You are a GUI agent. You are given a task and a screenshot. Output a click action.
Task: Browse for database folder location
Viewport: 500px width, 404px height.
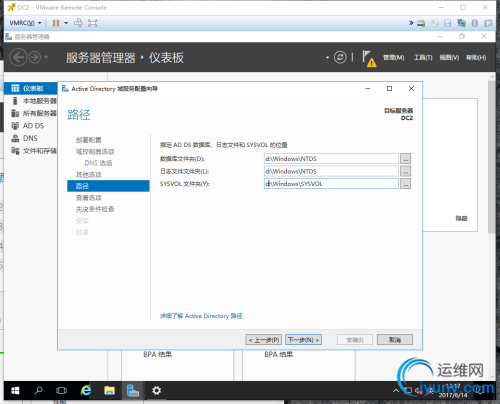click(x=405, y=159)
